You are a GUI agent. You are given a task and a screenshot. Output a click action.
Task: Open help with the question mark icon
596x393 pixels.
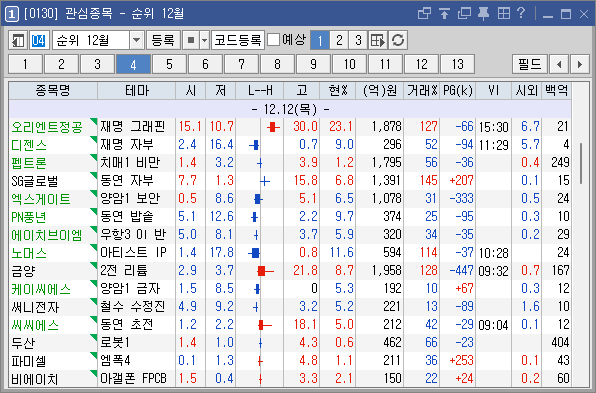coord(521,14)
